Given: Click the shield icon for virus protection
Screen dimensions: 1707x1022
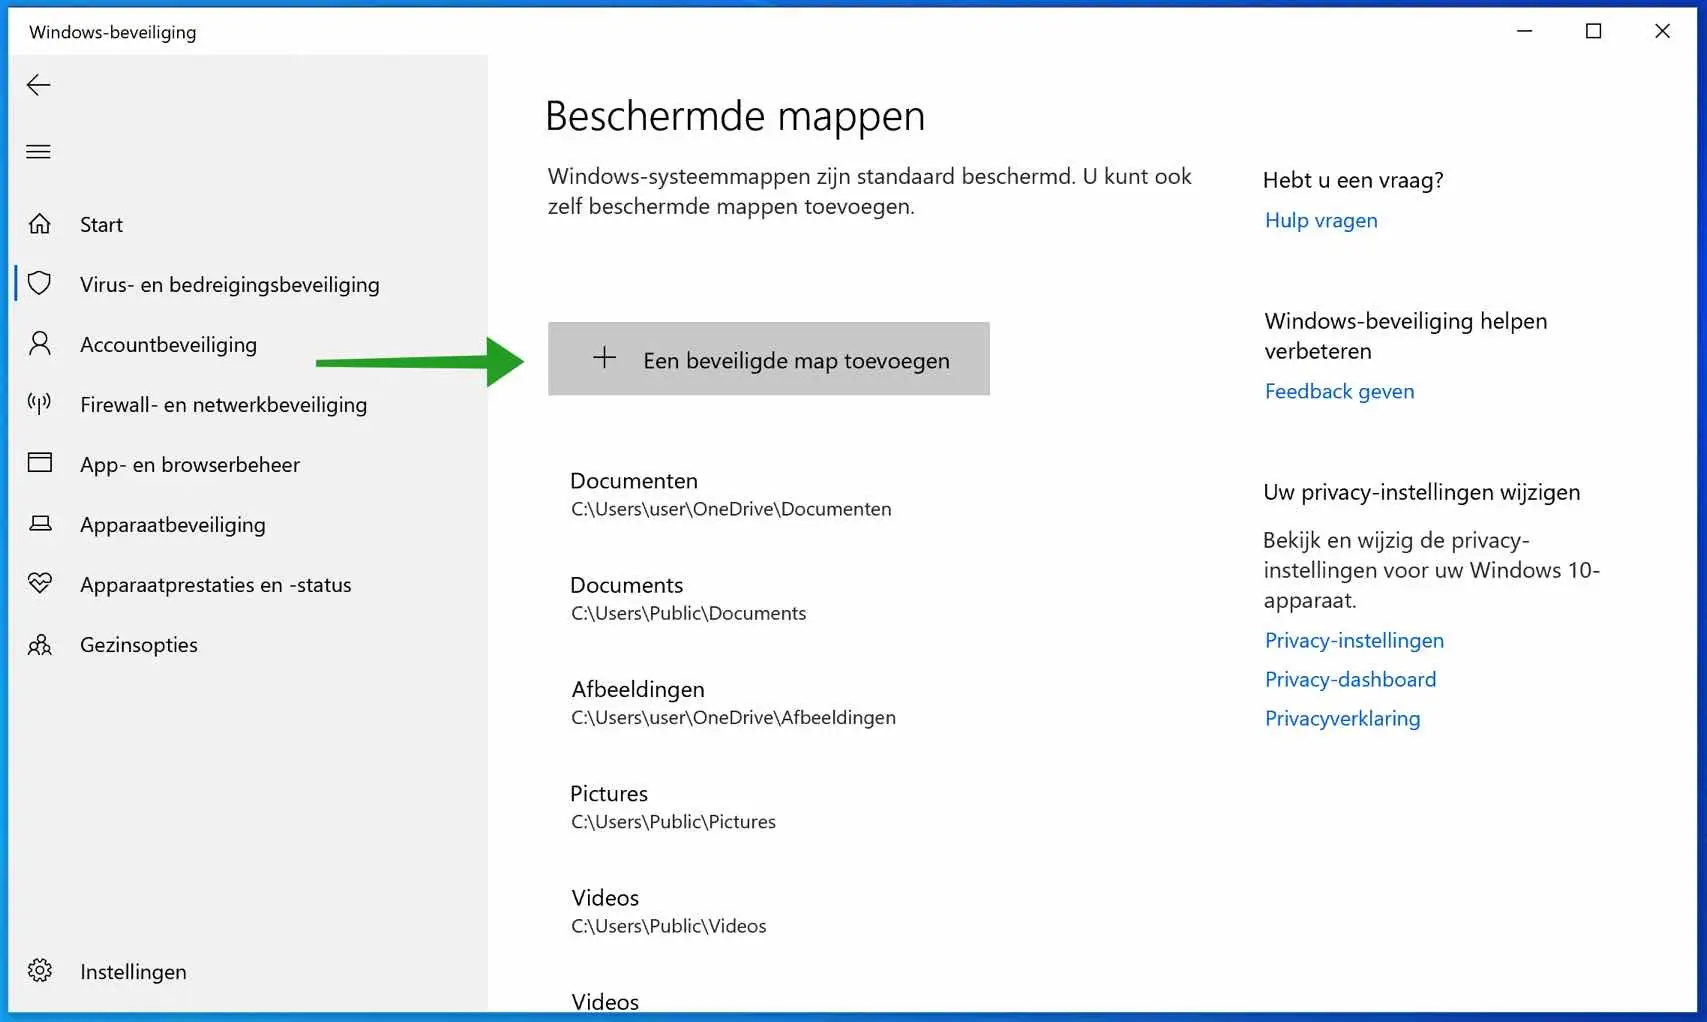Looking at the screenshot, I should [x=40, y=284].
